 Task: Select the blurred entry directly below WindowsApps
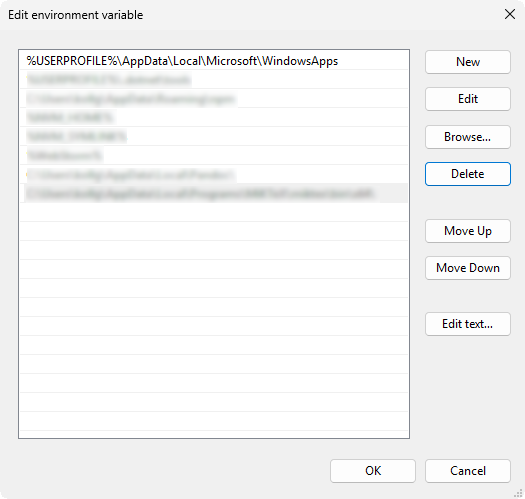click(x=214, y=80)
